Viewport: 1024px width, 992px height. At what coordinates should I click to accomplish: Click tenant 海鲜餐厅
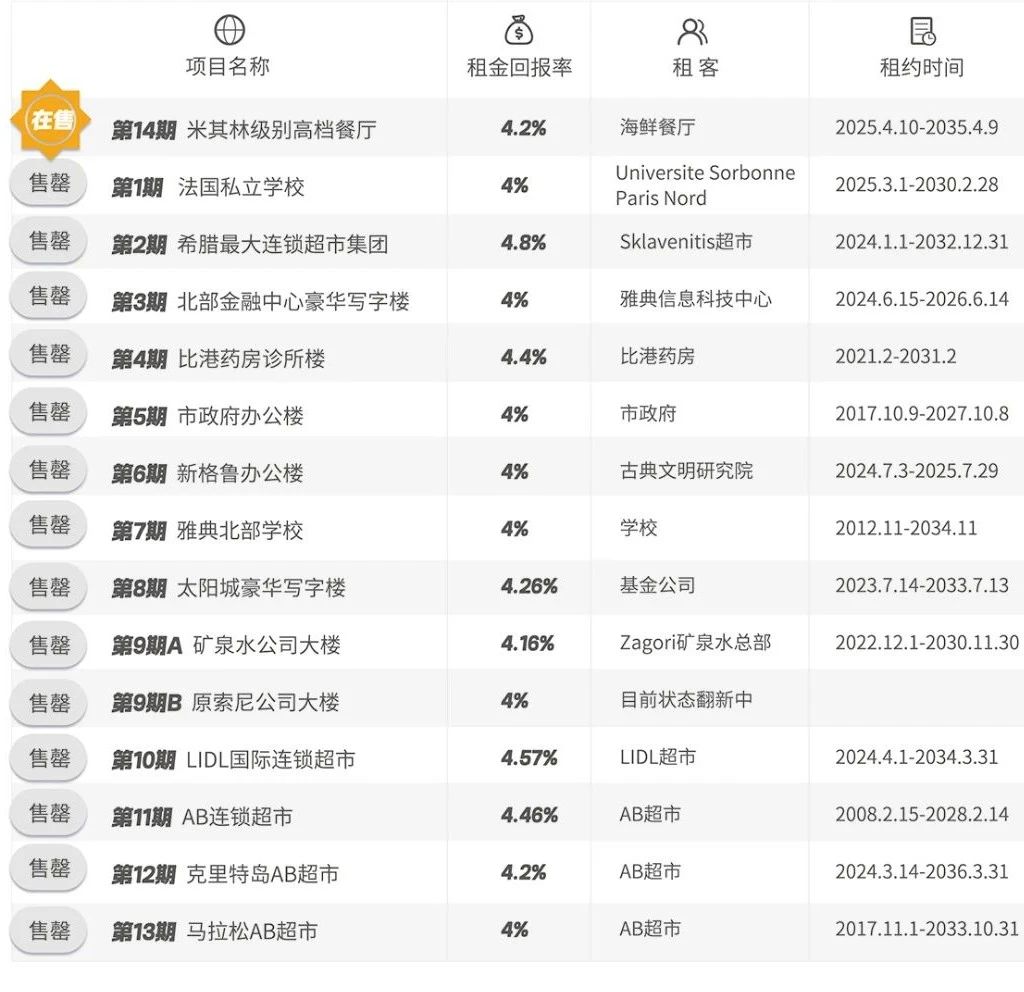[x=657, y=127]
